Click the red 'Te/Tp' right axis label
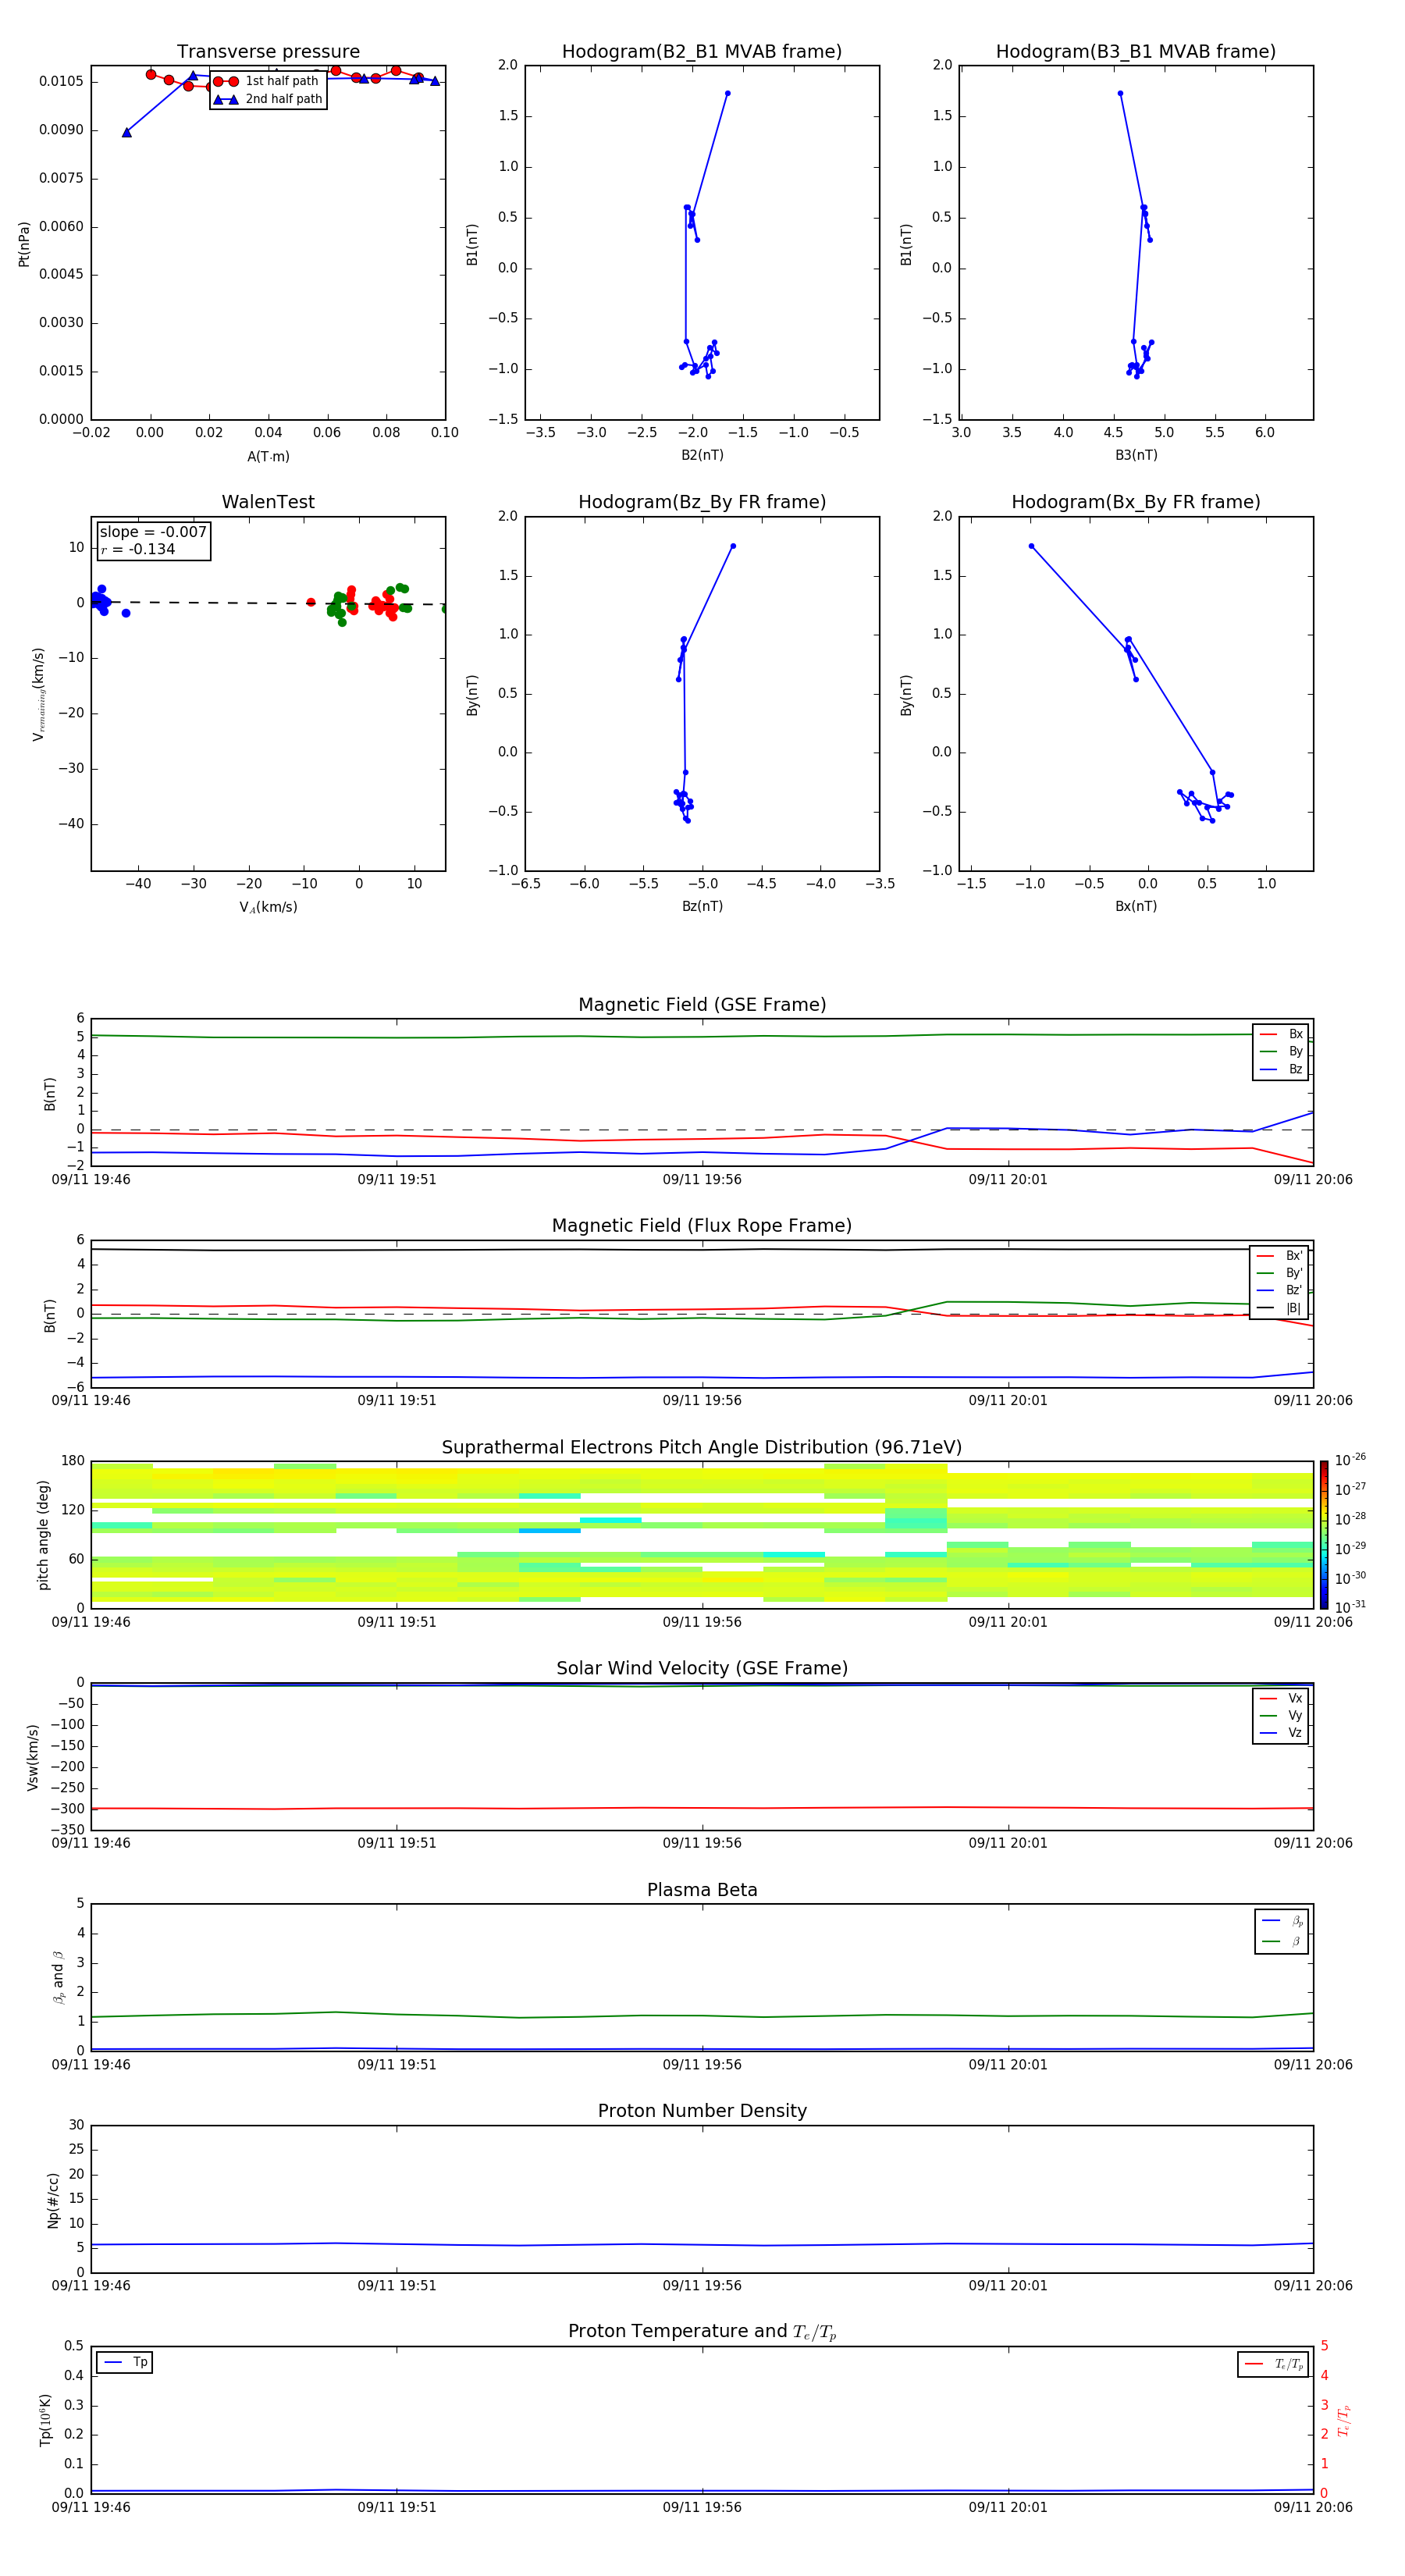The image size is (1405, 2576). click(x=1343, y=2420)
